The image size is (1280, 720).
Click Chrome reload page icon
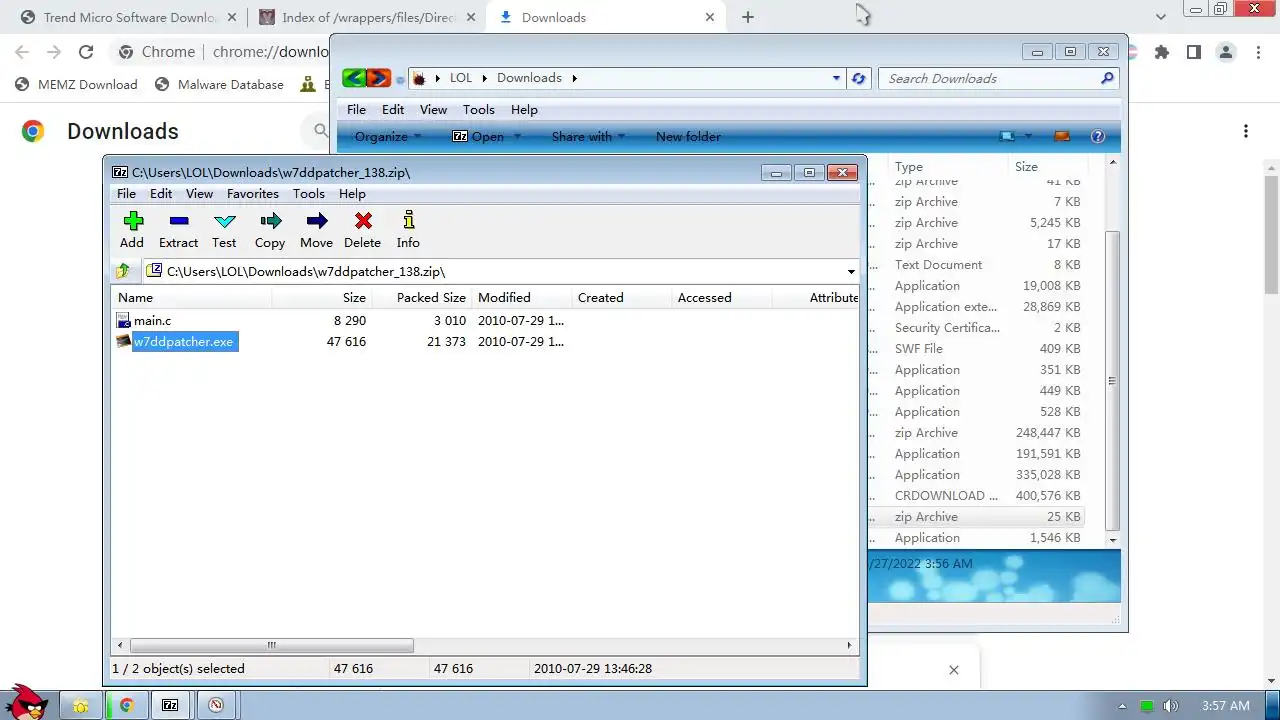(86, 52)
